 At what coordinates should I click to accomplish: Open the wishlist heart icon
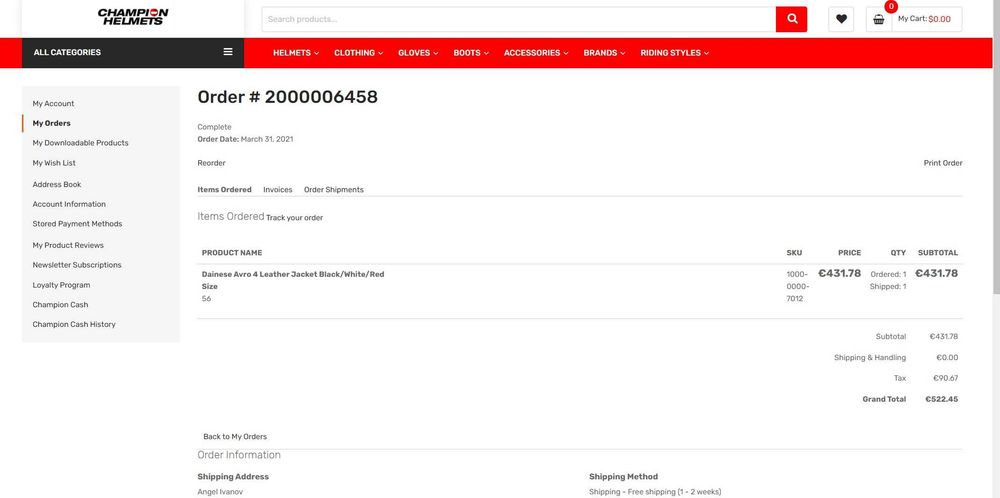841,19
